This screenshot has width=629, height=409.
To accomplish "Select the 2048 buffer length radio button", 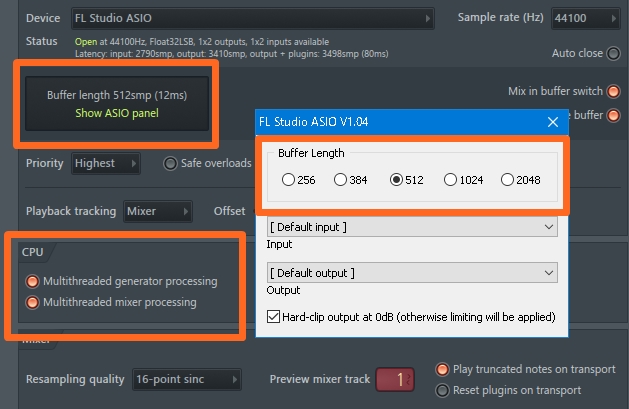I will (x=507, y=180).
